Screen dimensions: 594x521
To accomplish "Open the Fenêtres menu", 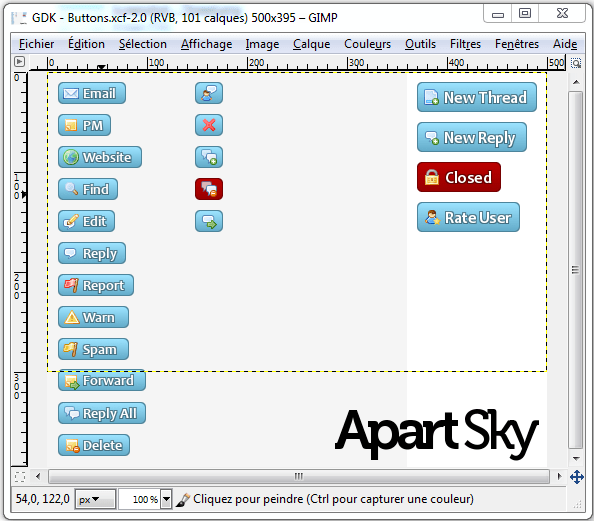I will 517,44.
